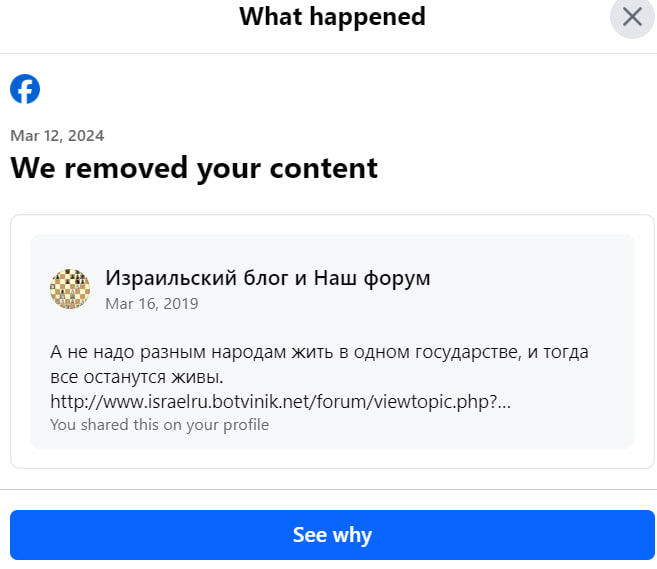
Task: Click the We removed your content heading
Action: pos(194,168)
